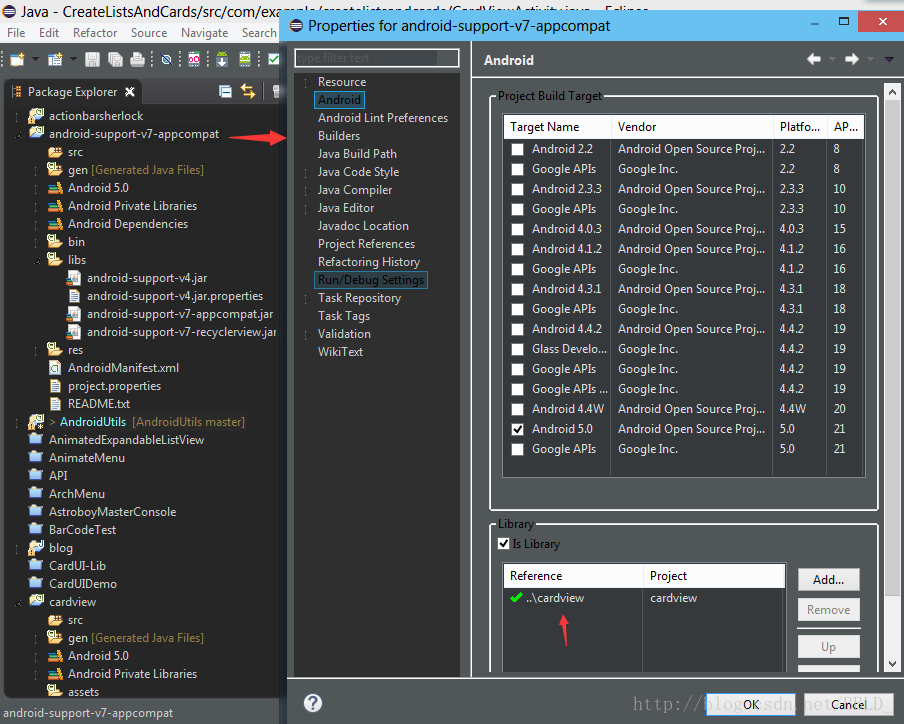904x724 pixels.
Task: Open the Android SDK Manager toolbar icon
Action: pos(222,59)
